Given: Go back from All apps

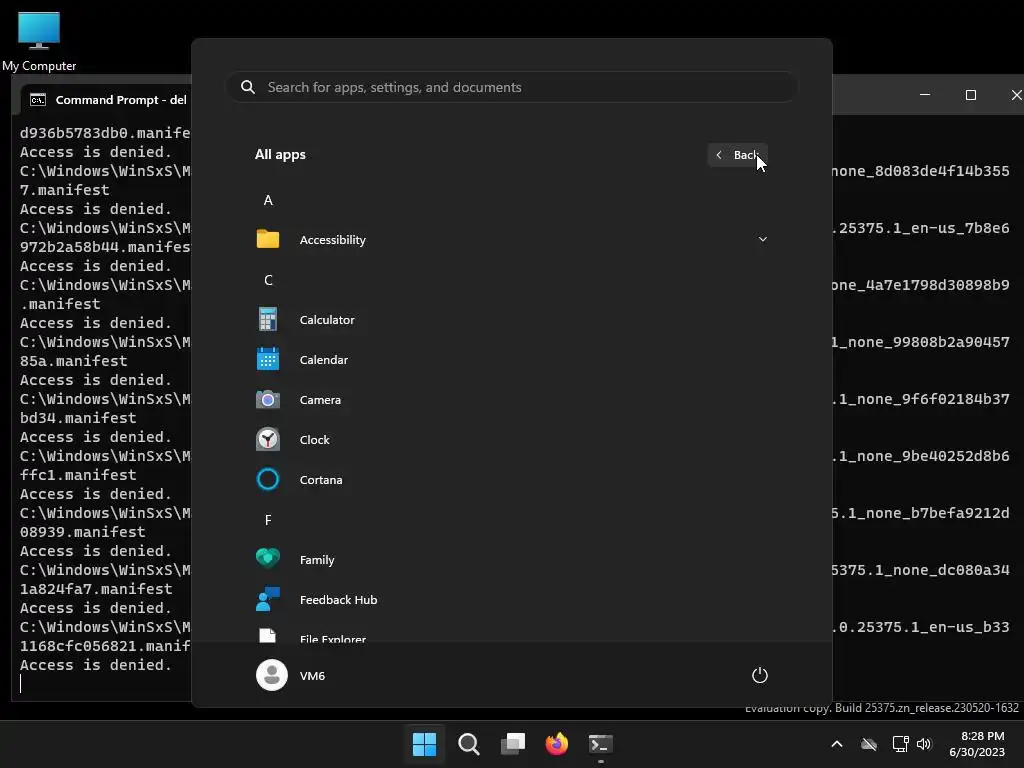Looking at the screenshot, I should [738, 155].
